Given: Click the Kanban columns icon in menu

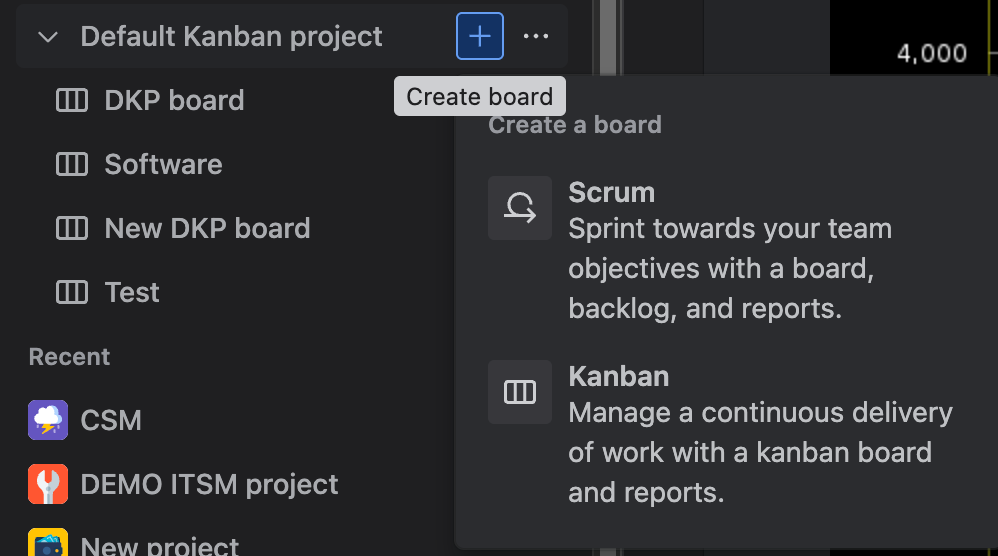Looking at the screenshot, I should [x=520, y=392].
